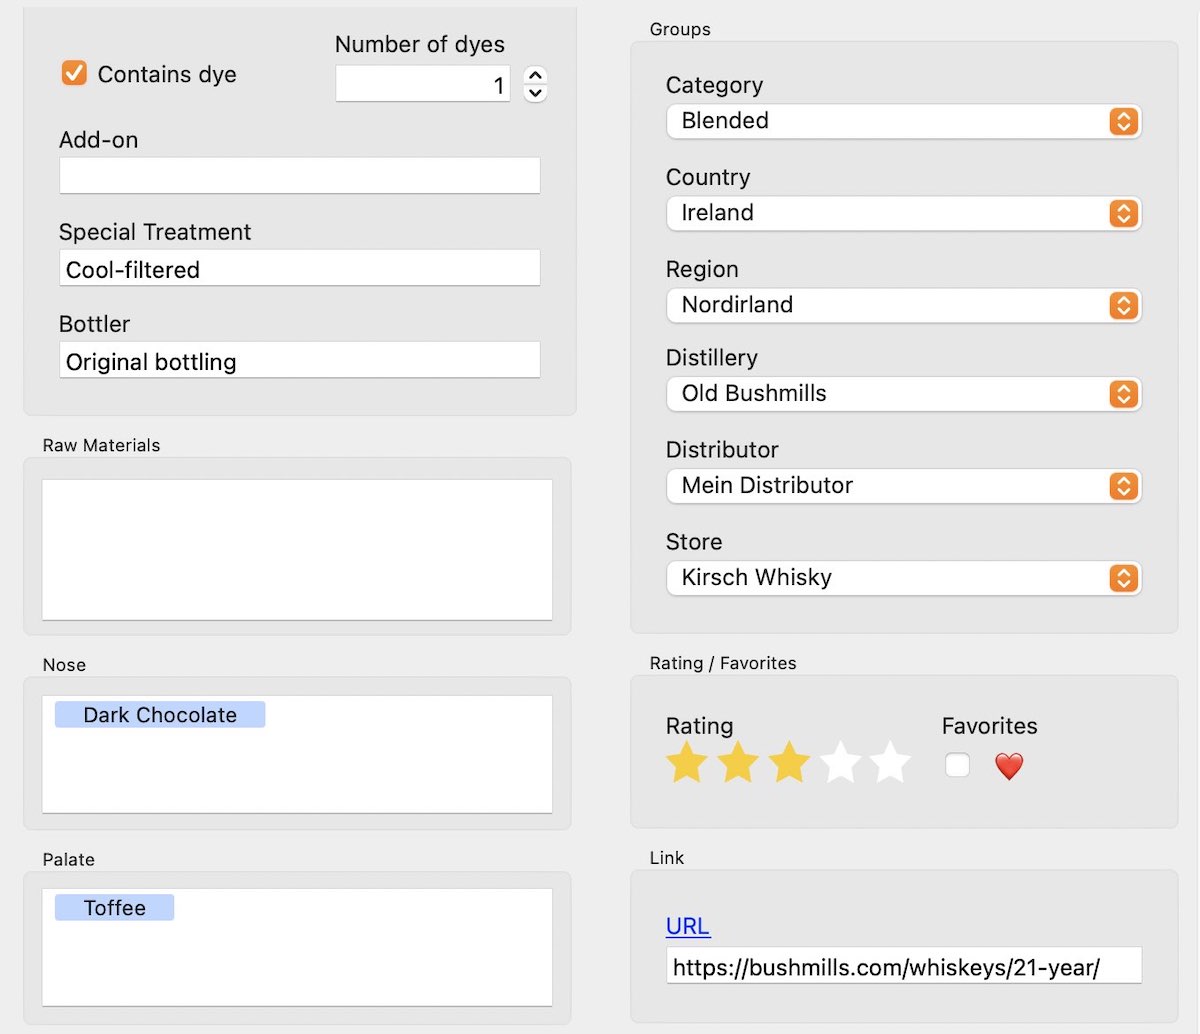Select the Toffee palate tag
The width and height of the screenshot is (1200, 1034).
114,908
